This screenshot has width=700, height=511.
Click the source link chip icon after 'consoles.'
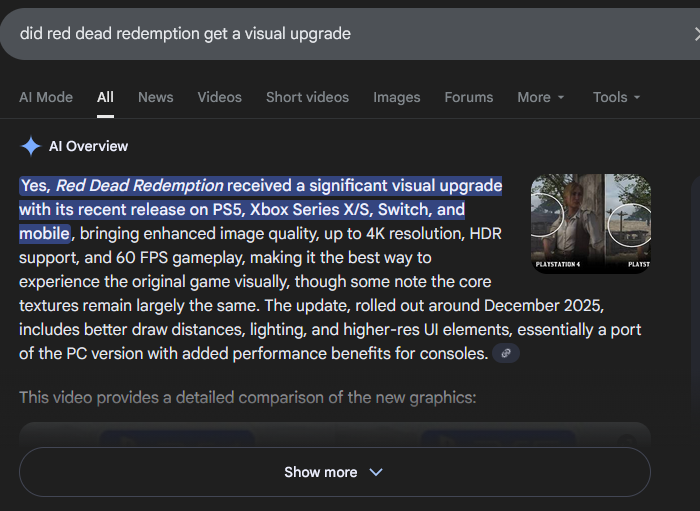(x=507, y=353)
